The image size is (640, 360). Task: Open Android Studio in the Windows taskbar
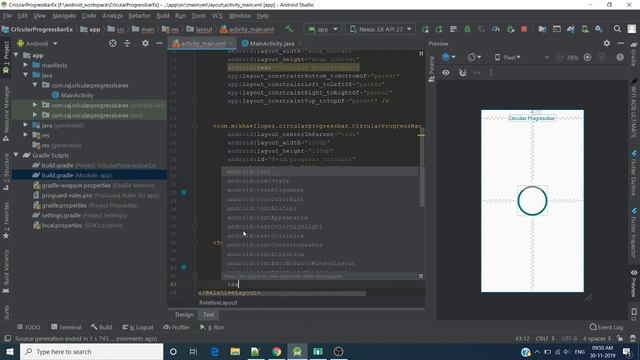pos(297,351)
